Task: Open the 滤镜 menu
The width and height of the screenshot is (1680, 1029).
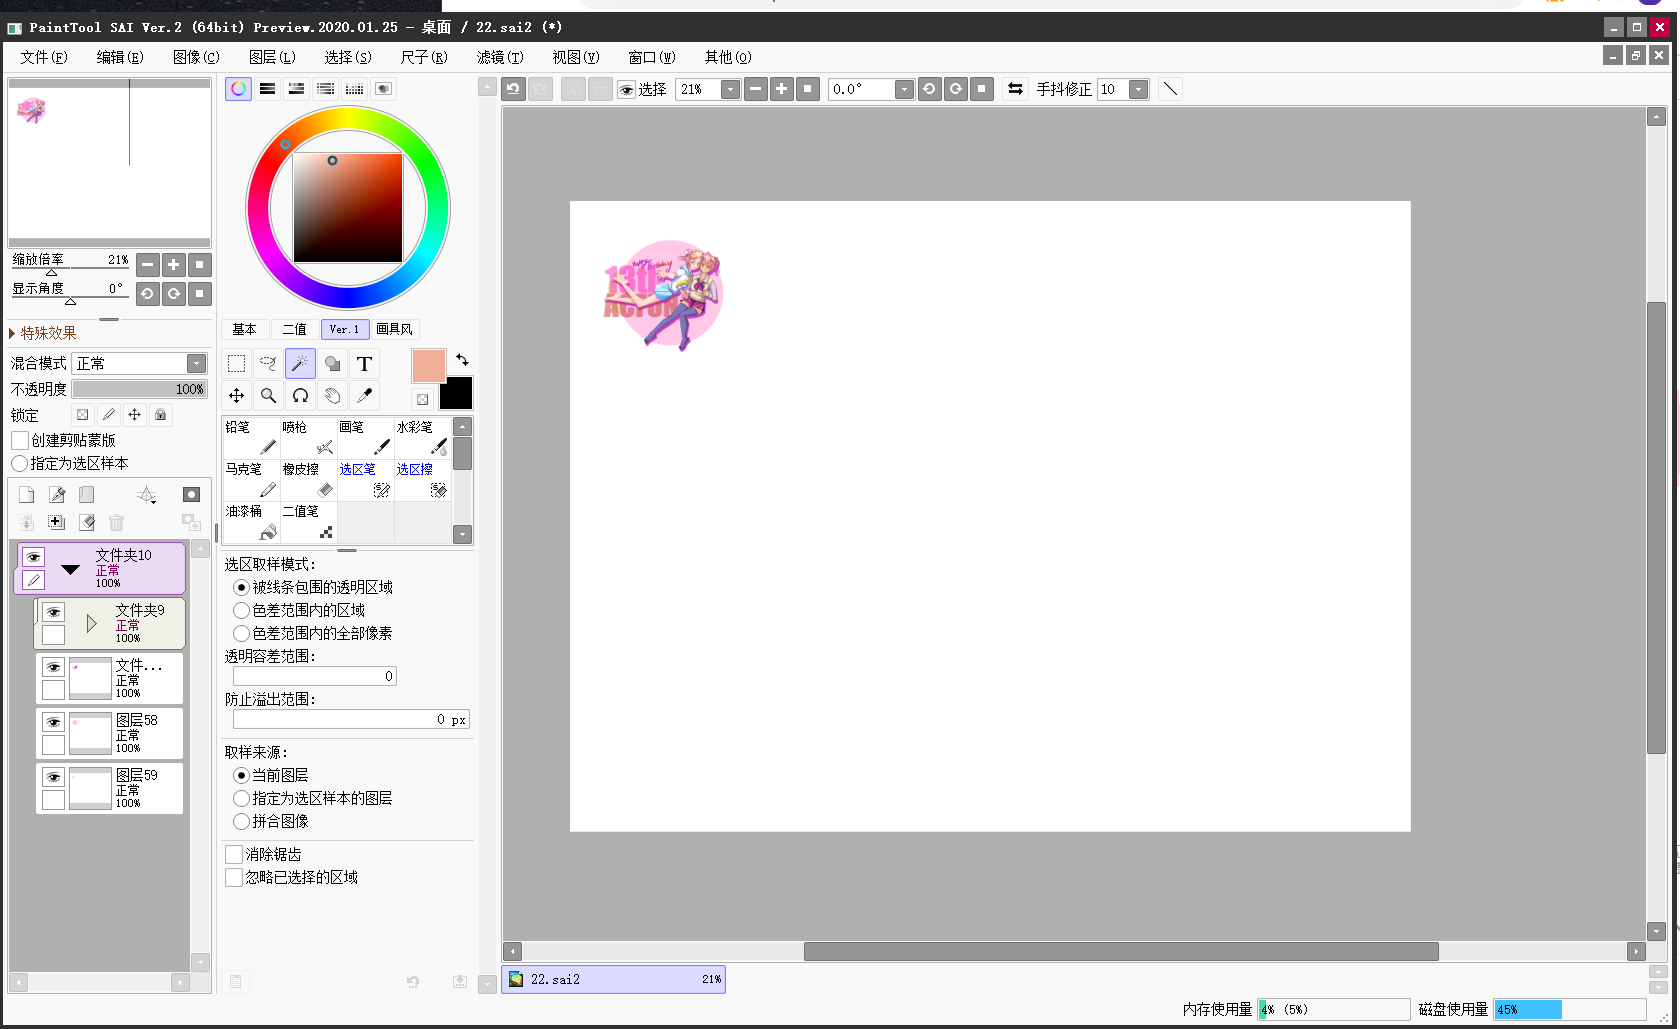Action: pos(499,57)
